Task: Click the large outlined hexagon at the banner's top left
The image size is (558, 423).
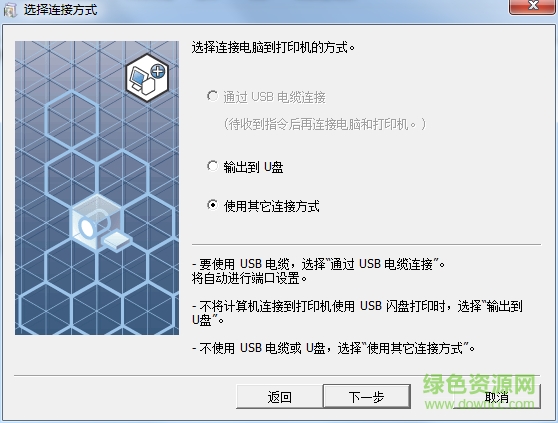Action: (x=72, y=121)
